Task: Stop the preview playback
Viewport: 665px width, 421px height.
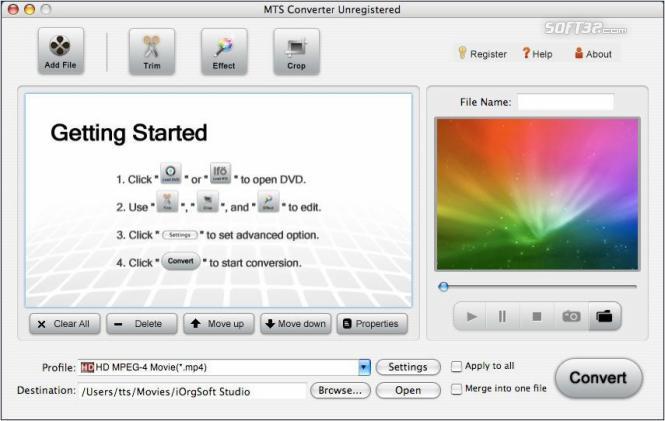Action: coord(536,316)
